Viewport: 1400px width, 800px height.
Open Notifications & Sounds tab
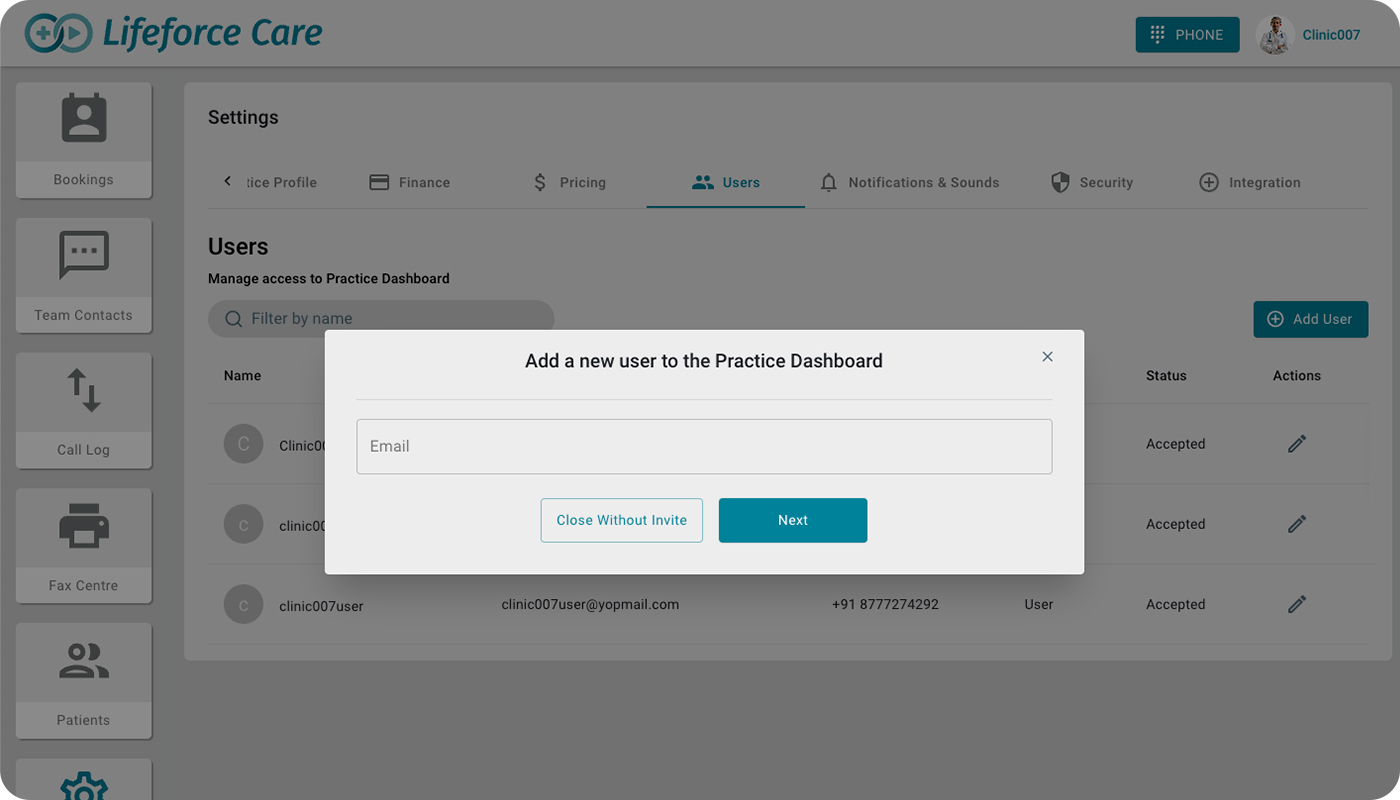[x=909, y=183]
